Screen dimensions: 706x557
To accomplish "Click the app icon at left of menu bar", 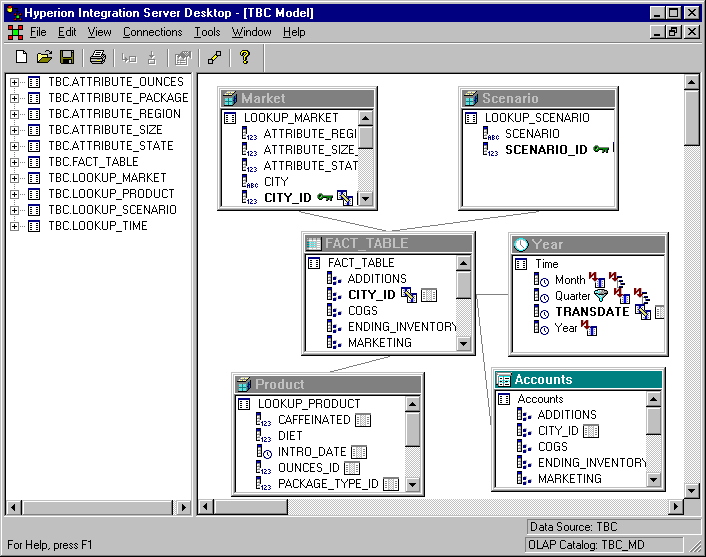I will (x=15, y=32).
